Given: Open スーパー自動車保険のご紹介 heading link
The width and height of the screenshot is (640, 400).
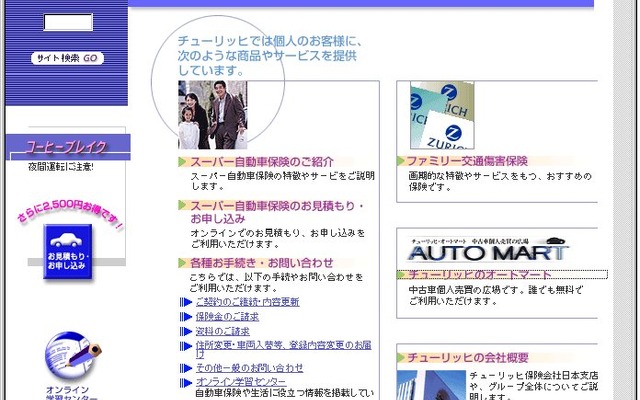Looking at the screenshot, I should (262, 162).
